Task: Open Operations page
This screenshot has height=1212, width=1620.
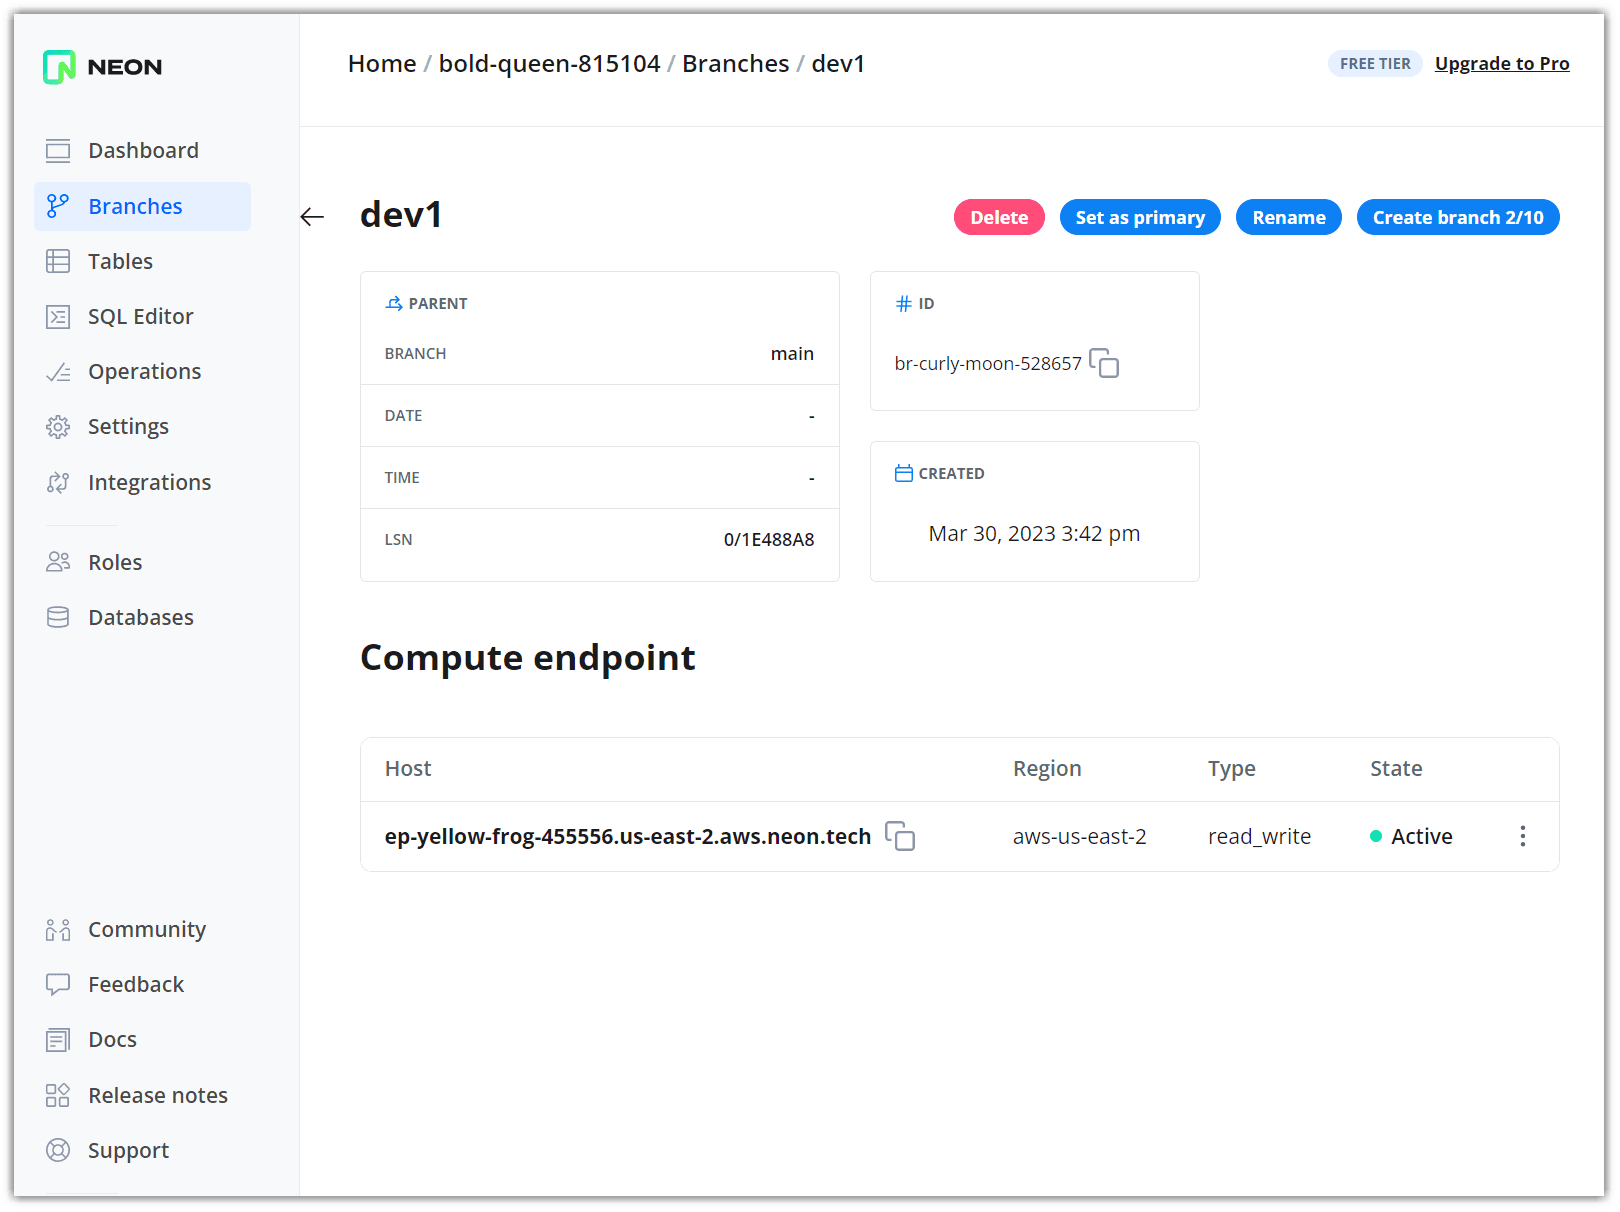Action: [142, 372]
